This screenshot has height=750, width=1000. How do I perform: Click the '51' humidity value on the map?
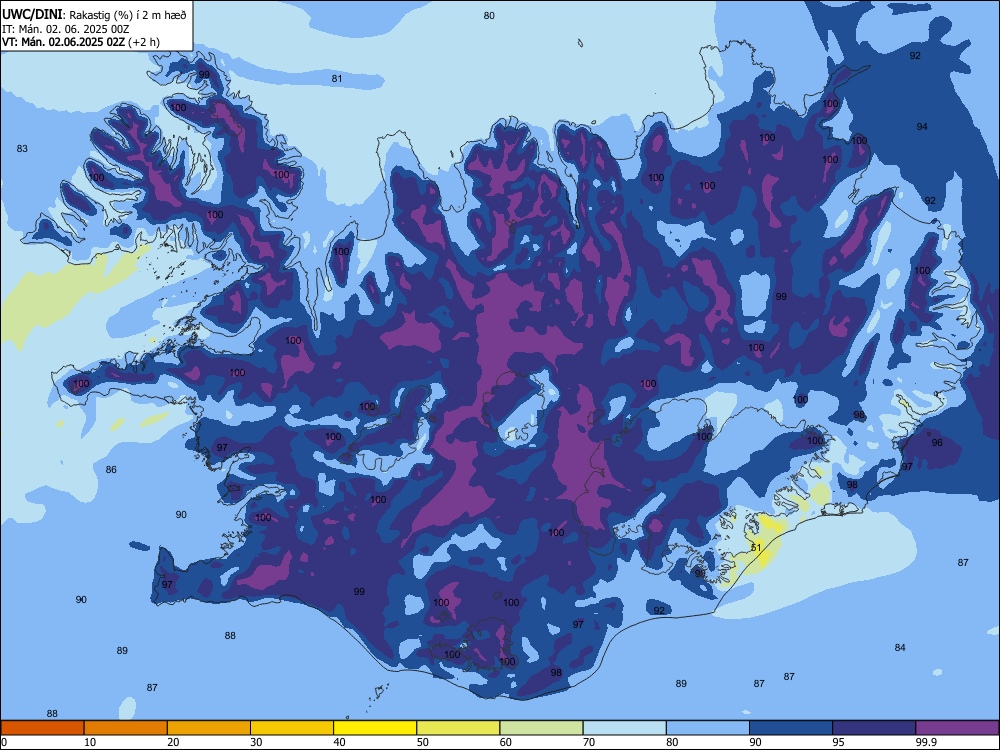point(756,547)
